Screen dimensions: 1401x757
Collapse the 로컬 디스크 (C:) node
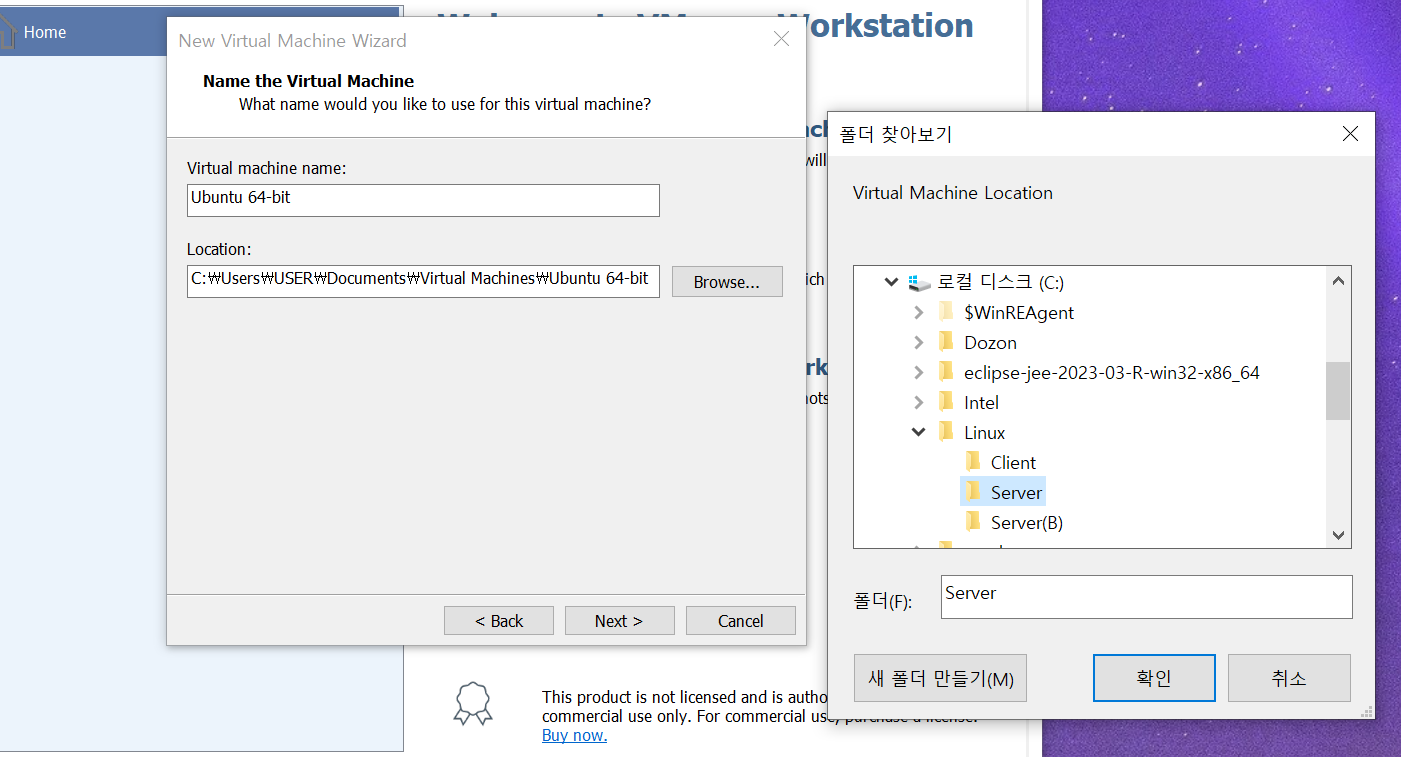890,282
